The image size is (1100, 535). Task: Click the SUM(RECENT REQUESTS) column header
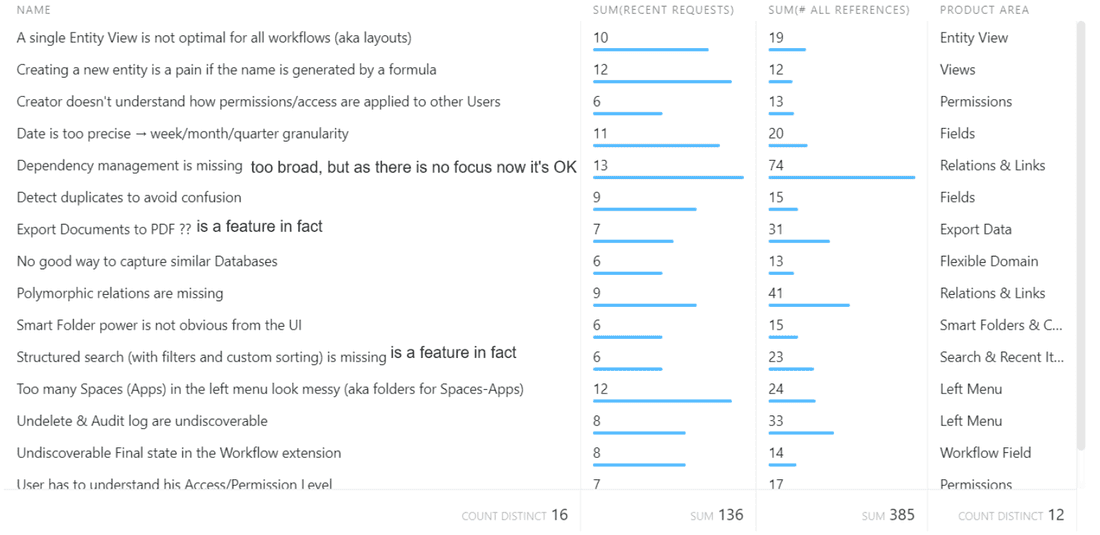click(663, 10)
